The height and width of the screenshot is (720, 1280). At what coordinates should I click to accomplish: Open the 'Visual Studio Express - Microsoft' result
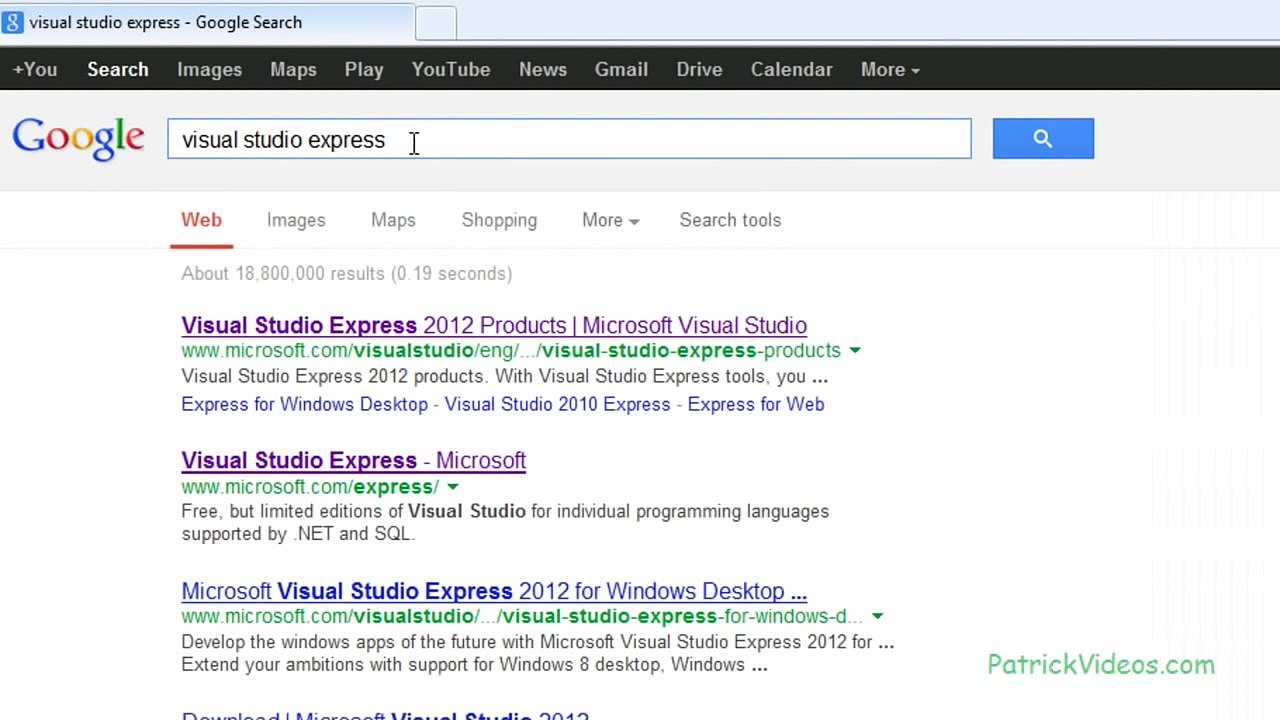click(353, 460)
